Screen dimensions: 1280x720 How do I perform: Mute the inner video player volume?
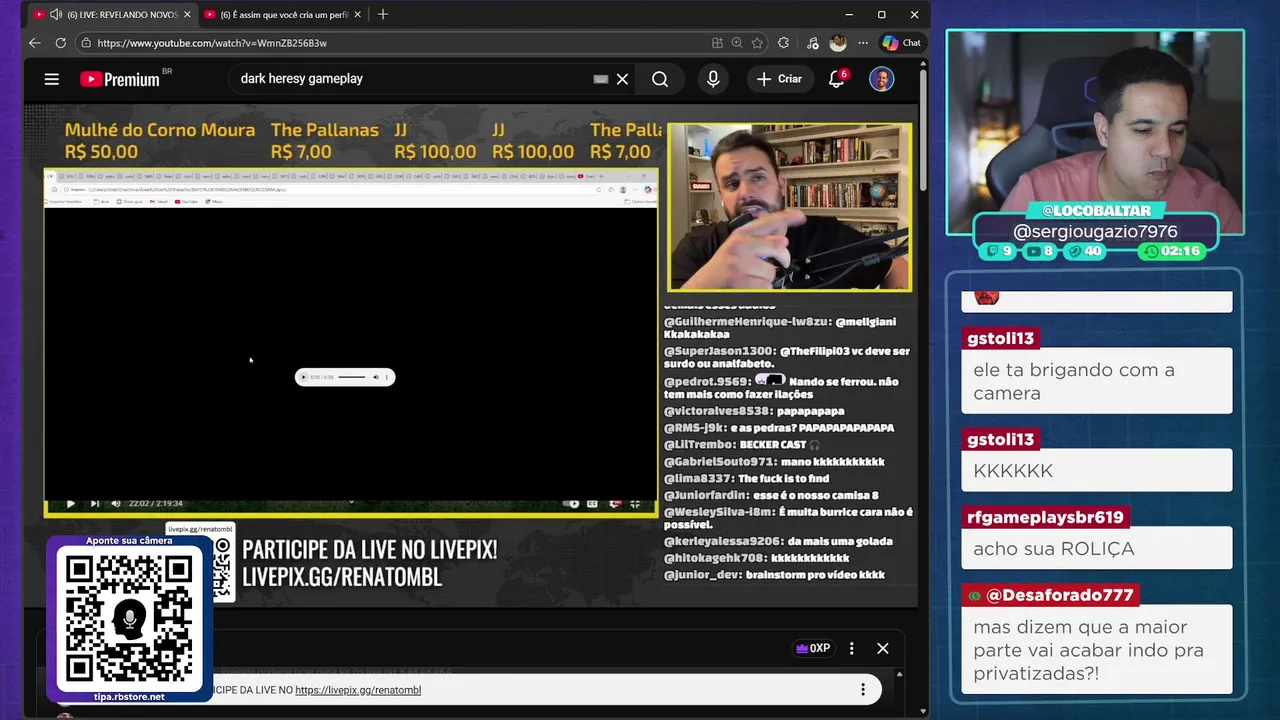click(116, 504)
